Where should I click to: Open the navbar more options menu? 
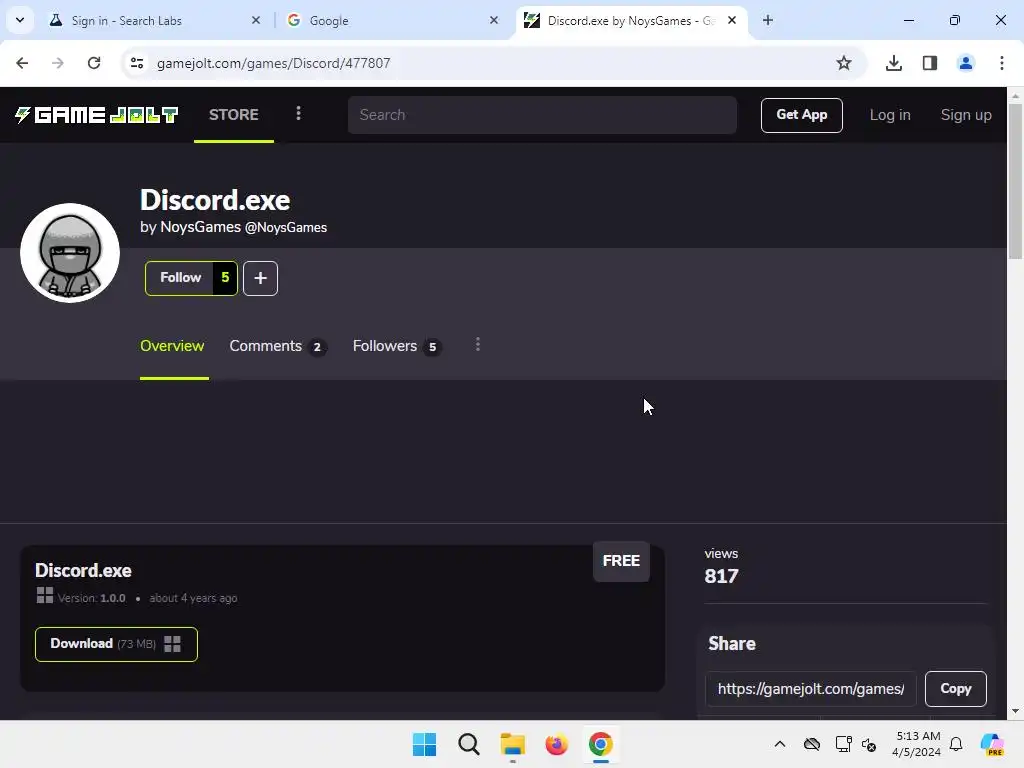298,114
